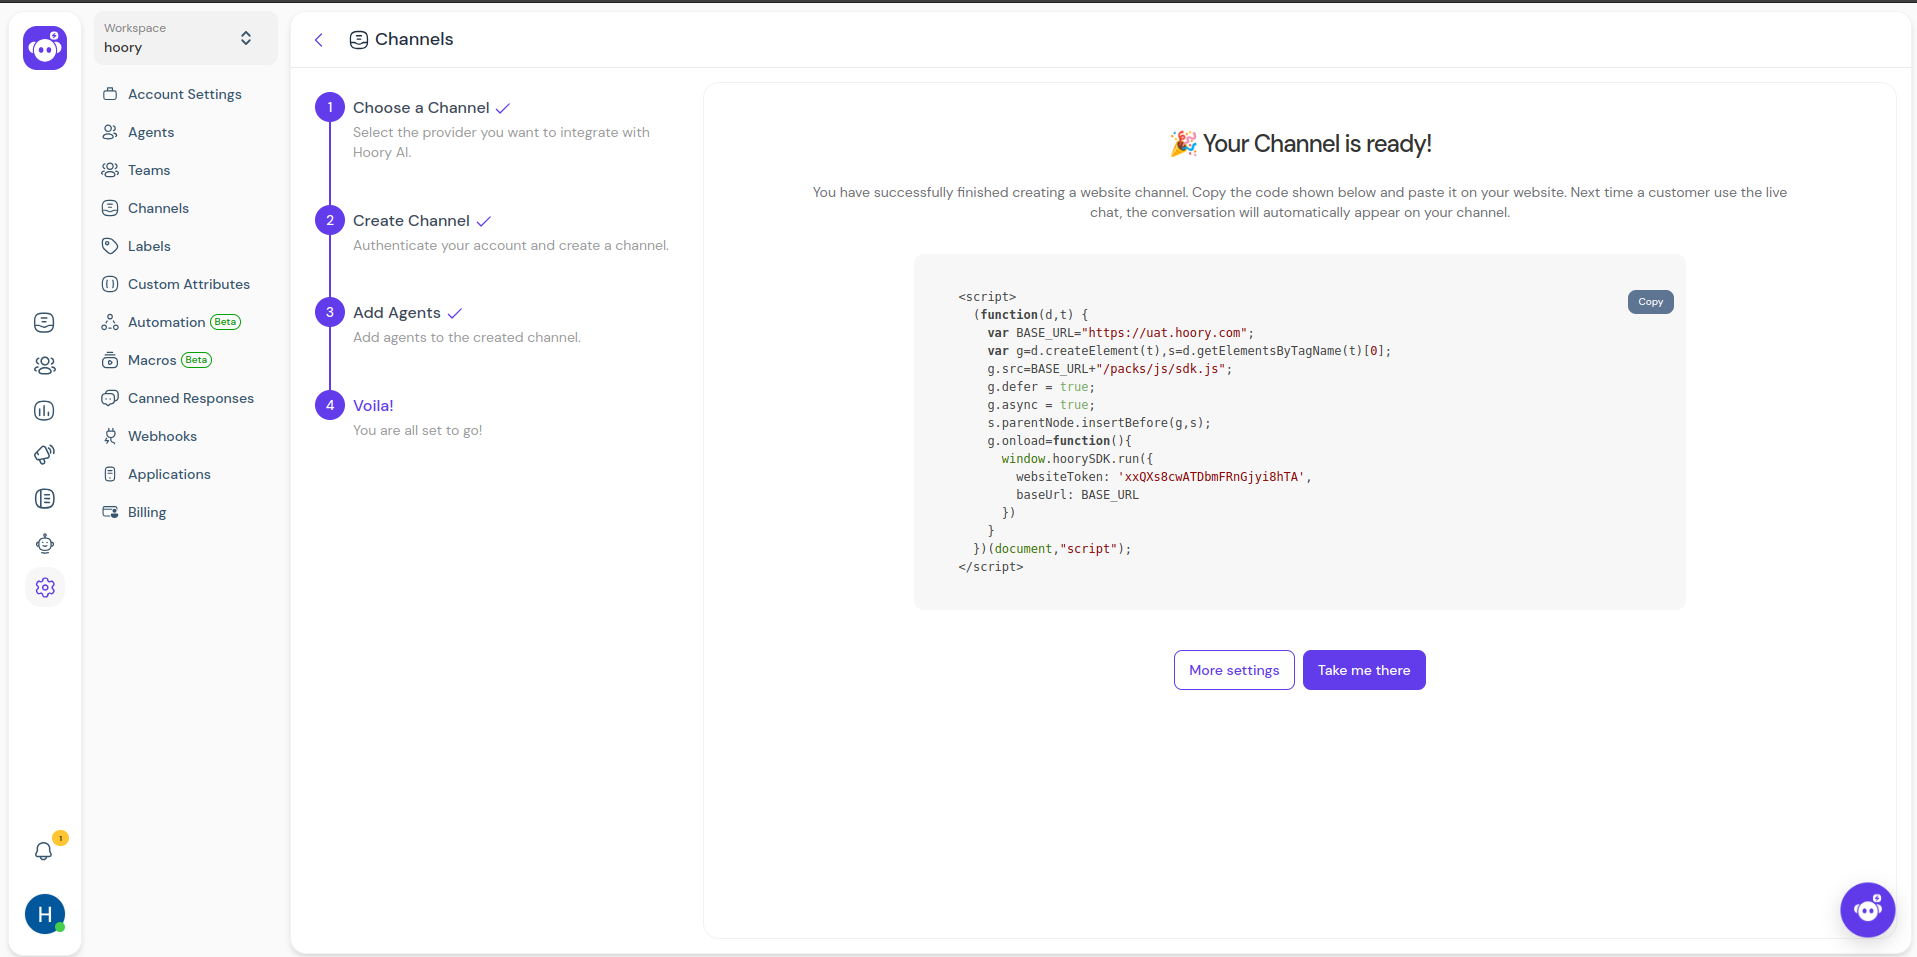
Task: Open the bot icon in the narrow rail
Action: [x=44, y=543]
